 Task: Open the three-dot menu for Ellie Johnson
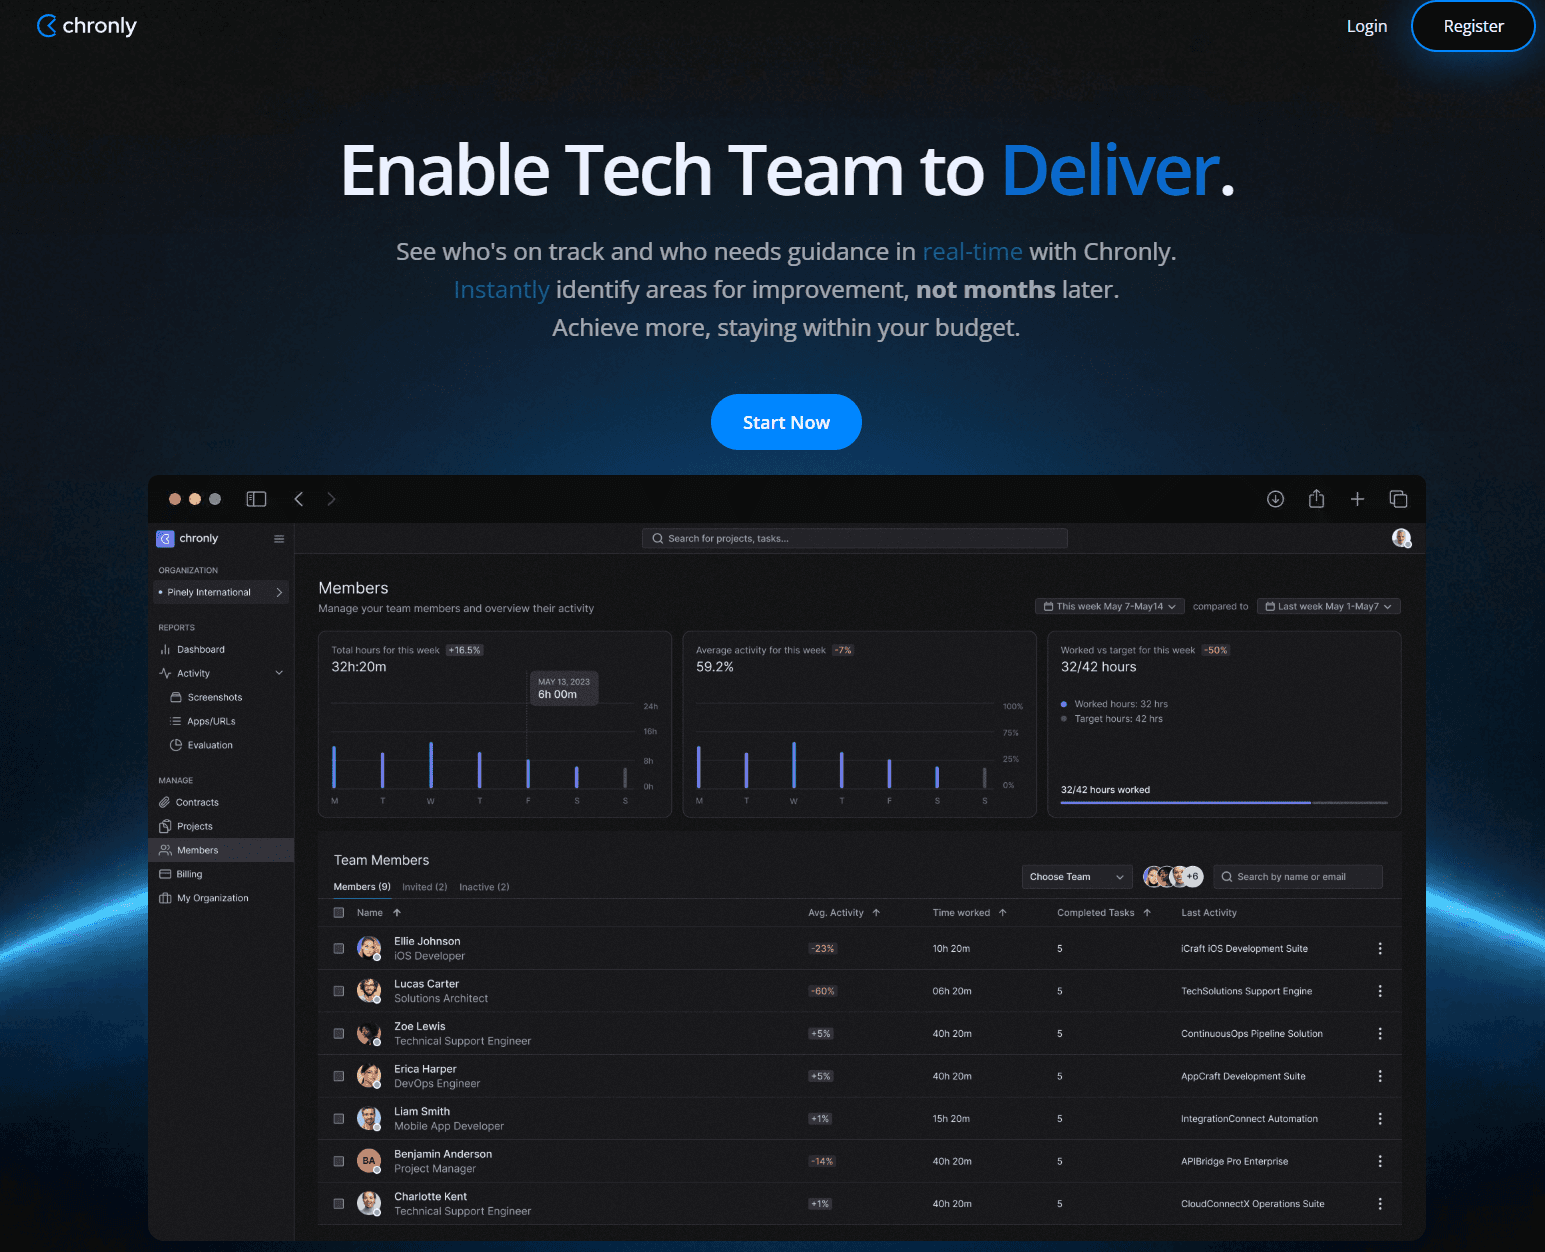(x=1380, y=948)
